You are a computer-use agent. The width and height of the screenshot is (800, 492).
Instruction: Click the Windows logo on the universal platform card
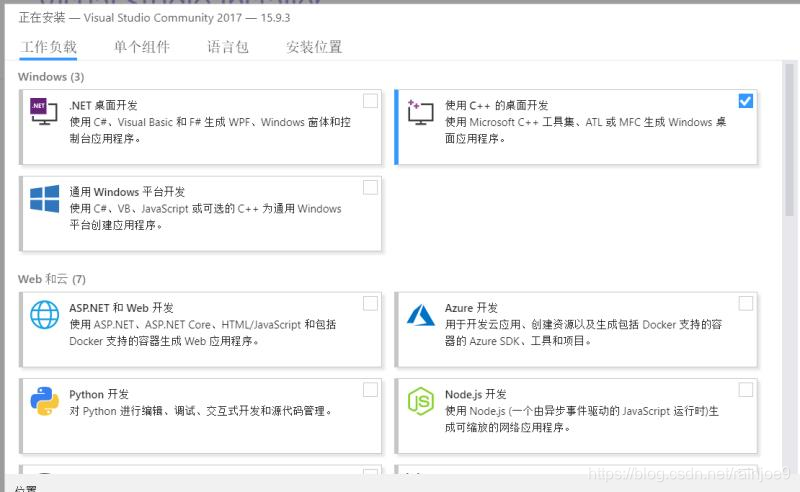pyautogui.click(x=44, y=199)
